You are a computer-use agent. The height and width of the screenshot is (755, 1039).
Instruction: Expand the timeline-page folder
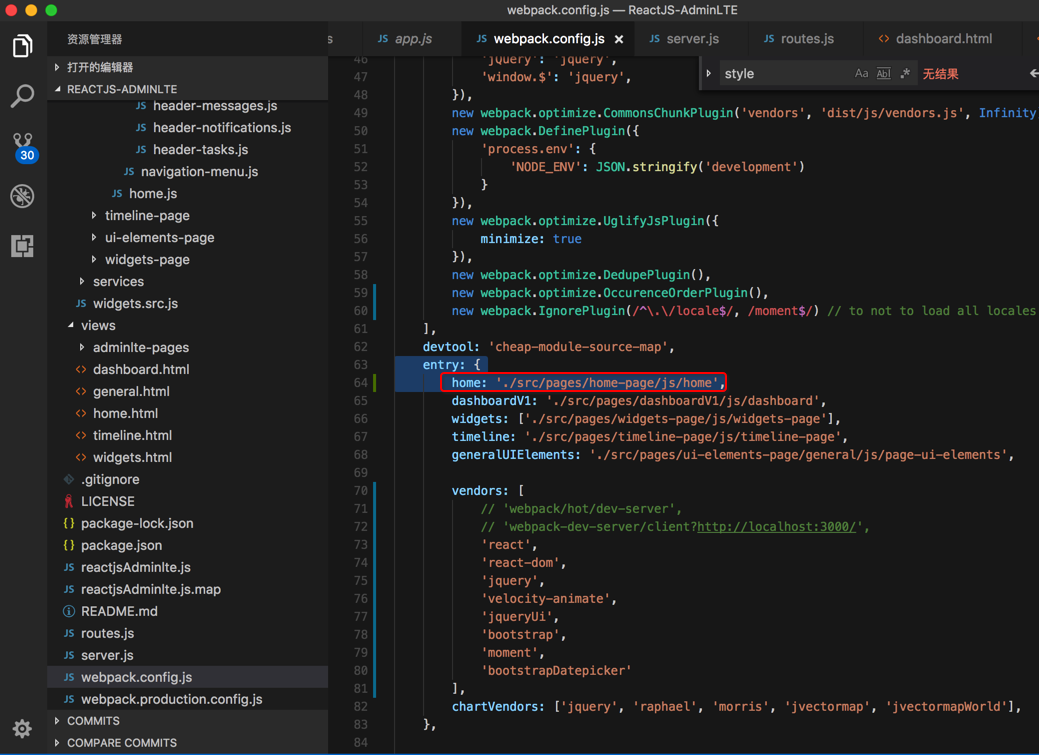pos(147,215)
